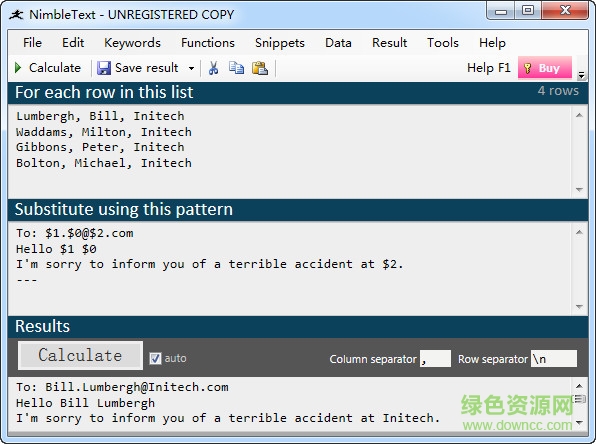596x444 pixels.
Task: Open the Help menu
Action: [x=492, y=43]
